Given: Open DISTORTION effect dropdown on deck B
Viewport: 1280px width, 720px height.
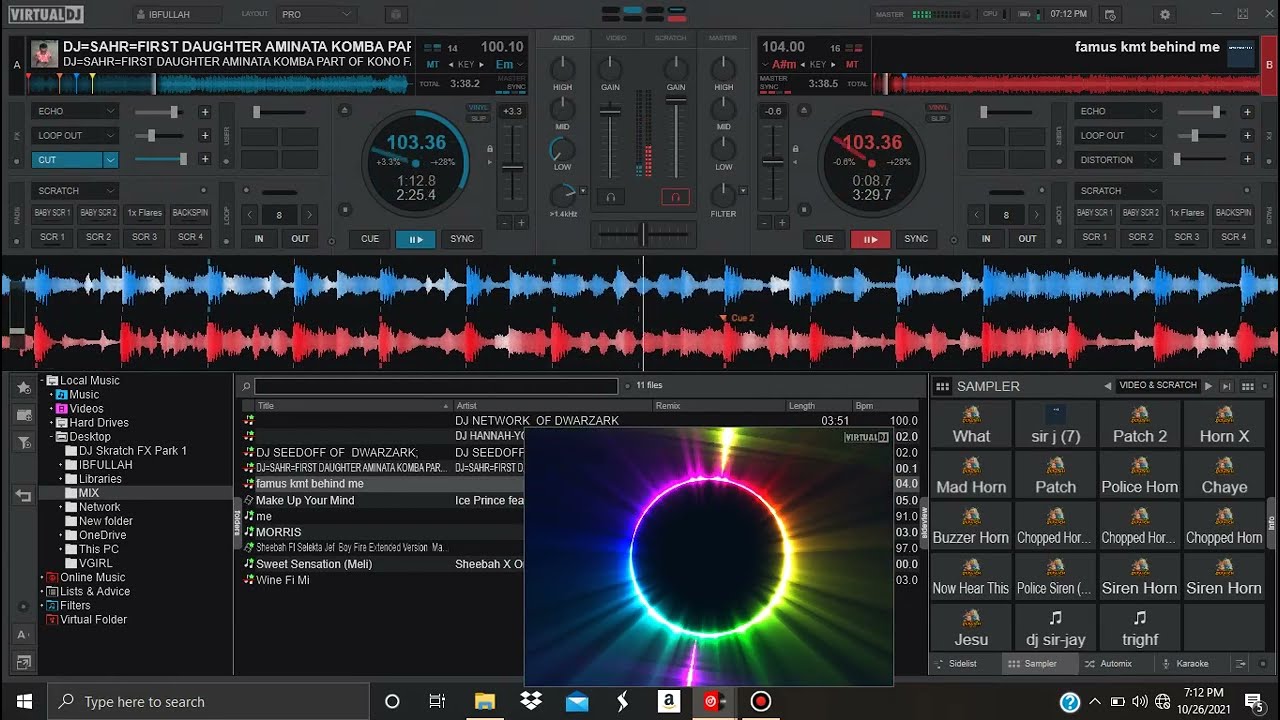Looking at the screenshot, I should coord(1117,160).
